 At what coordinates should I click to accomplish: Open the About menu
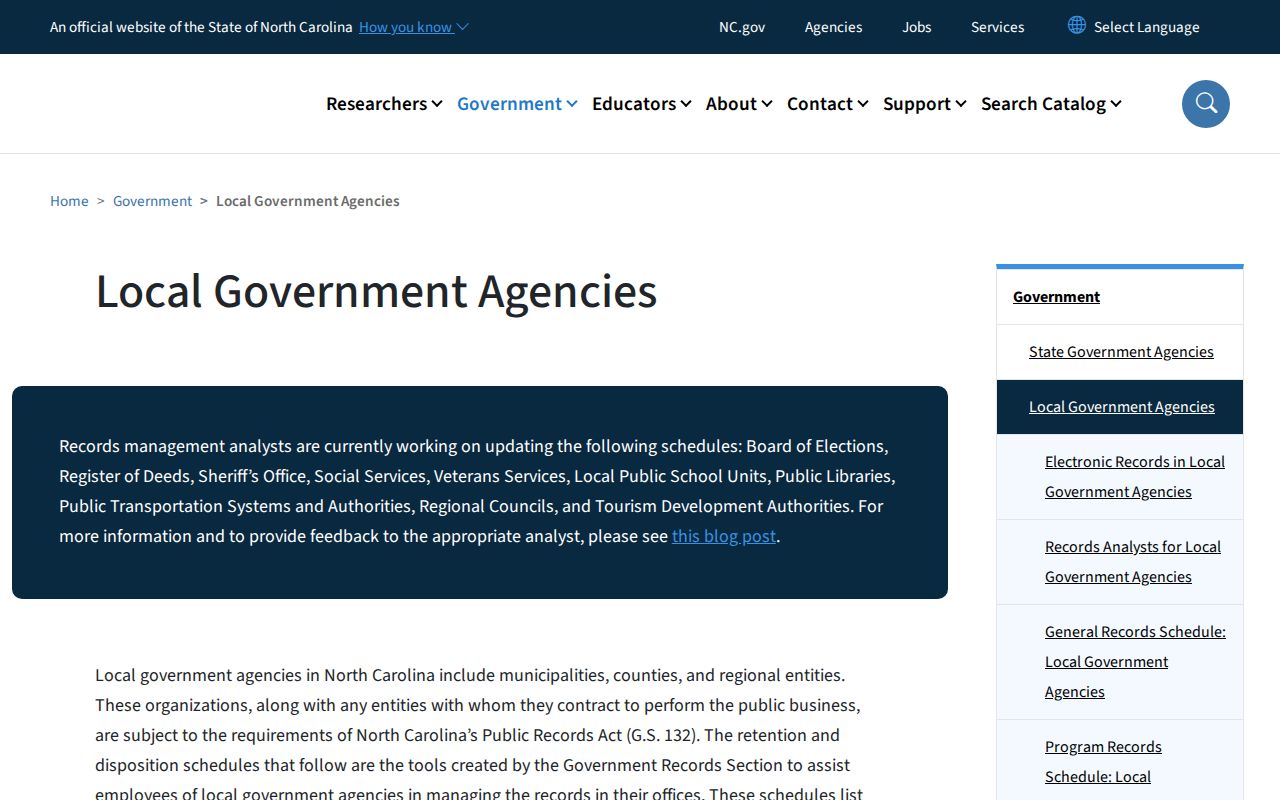pyautogui.click(x=738, y=104)
